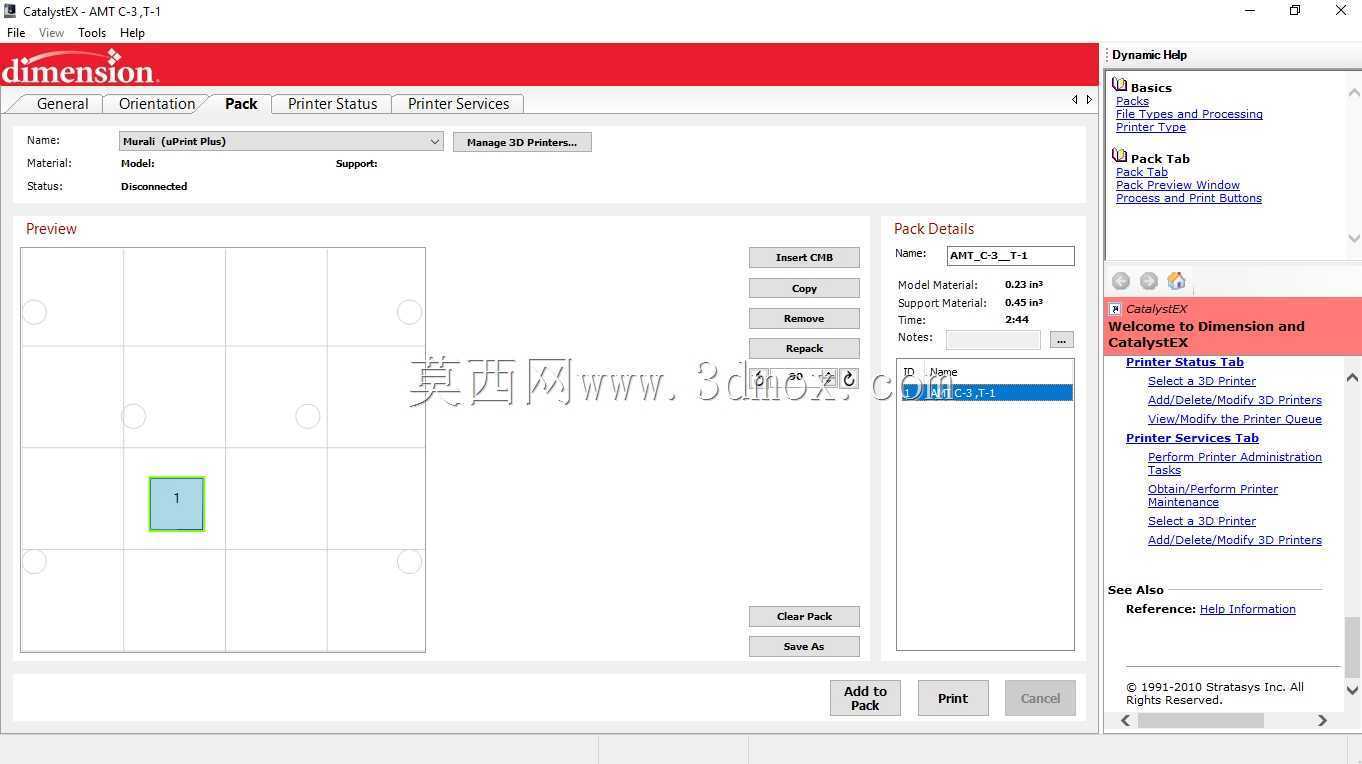Click the 2:44 time value
Viewport: 1362px width, 764px height.
tap(1017, 320)
